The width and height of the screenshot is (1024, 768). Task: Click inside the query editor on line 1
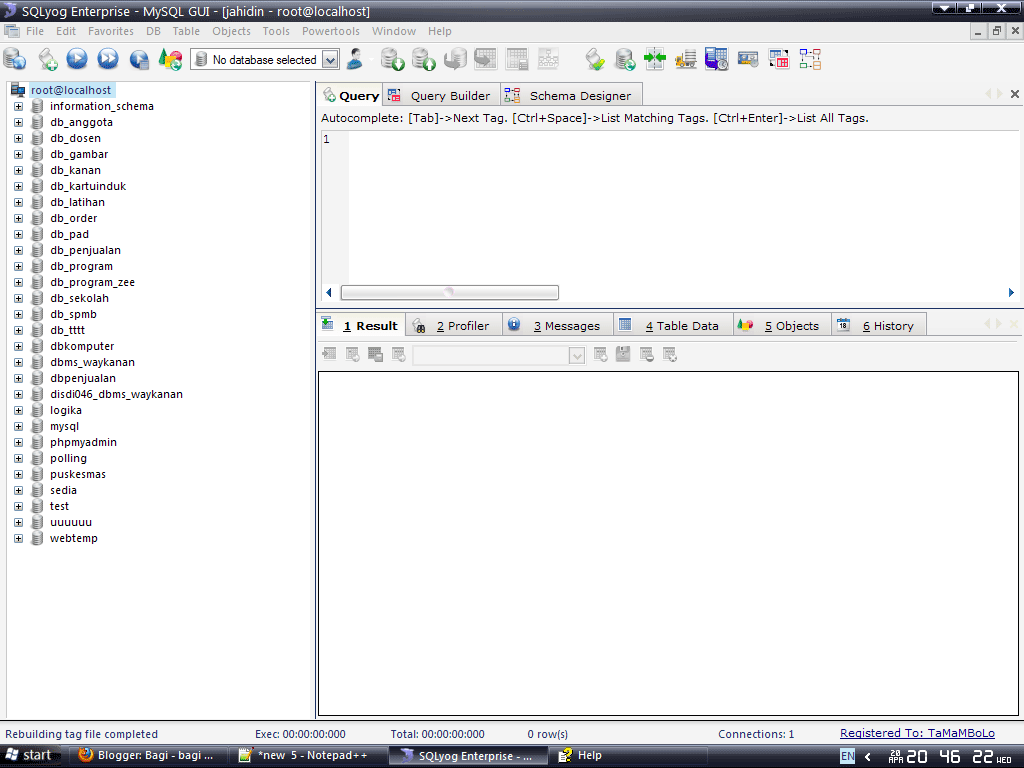pos(682,139)
